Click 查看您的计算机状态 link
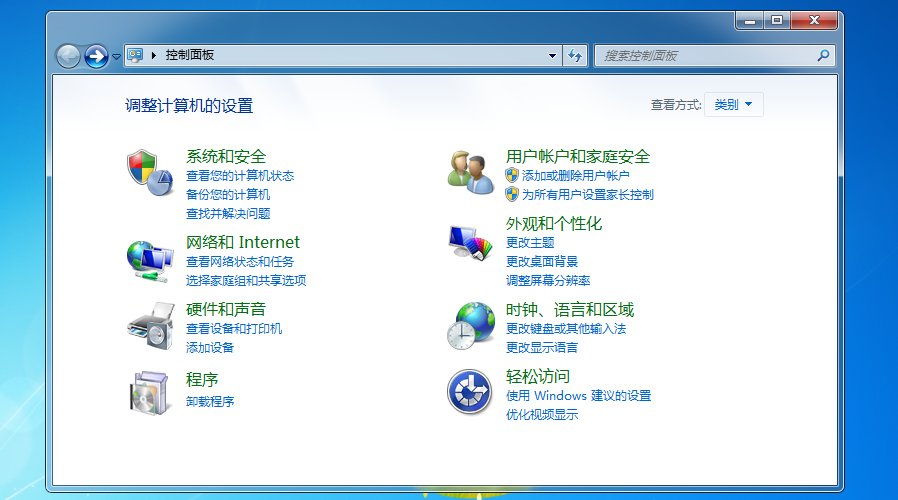 point(239,176)
